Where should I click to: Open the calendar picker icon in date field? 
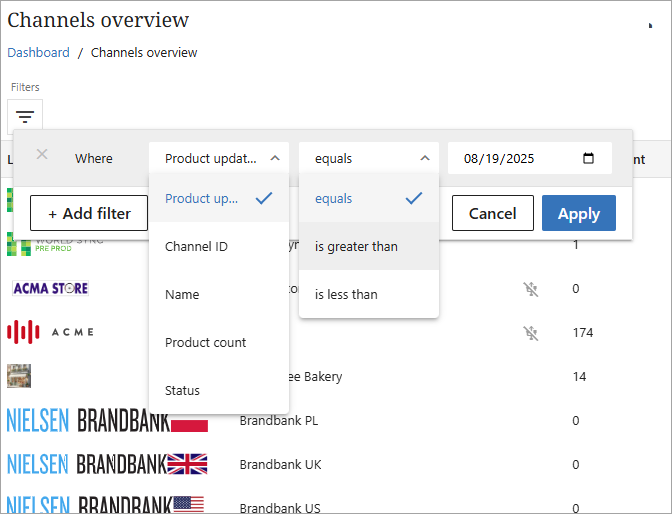click(588, 158)
